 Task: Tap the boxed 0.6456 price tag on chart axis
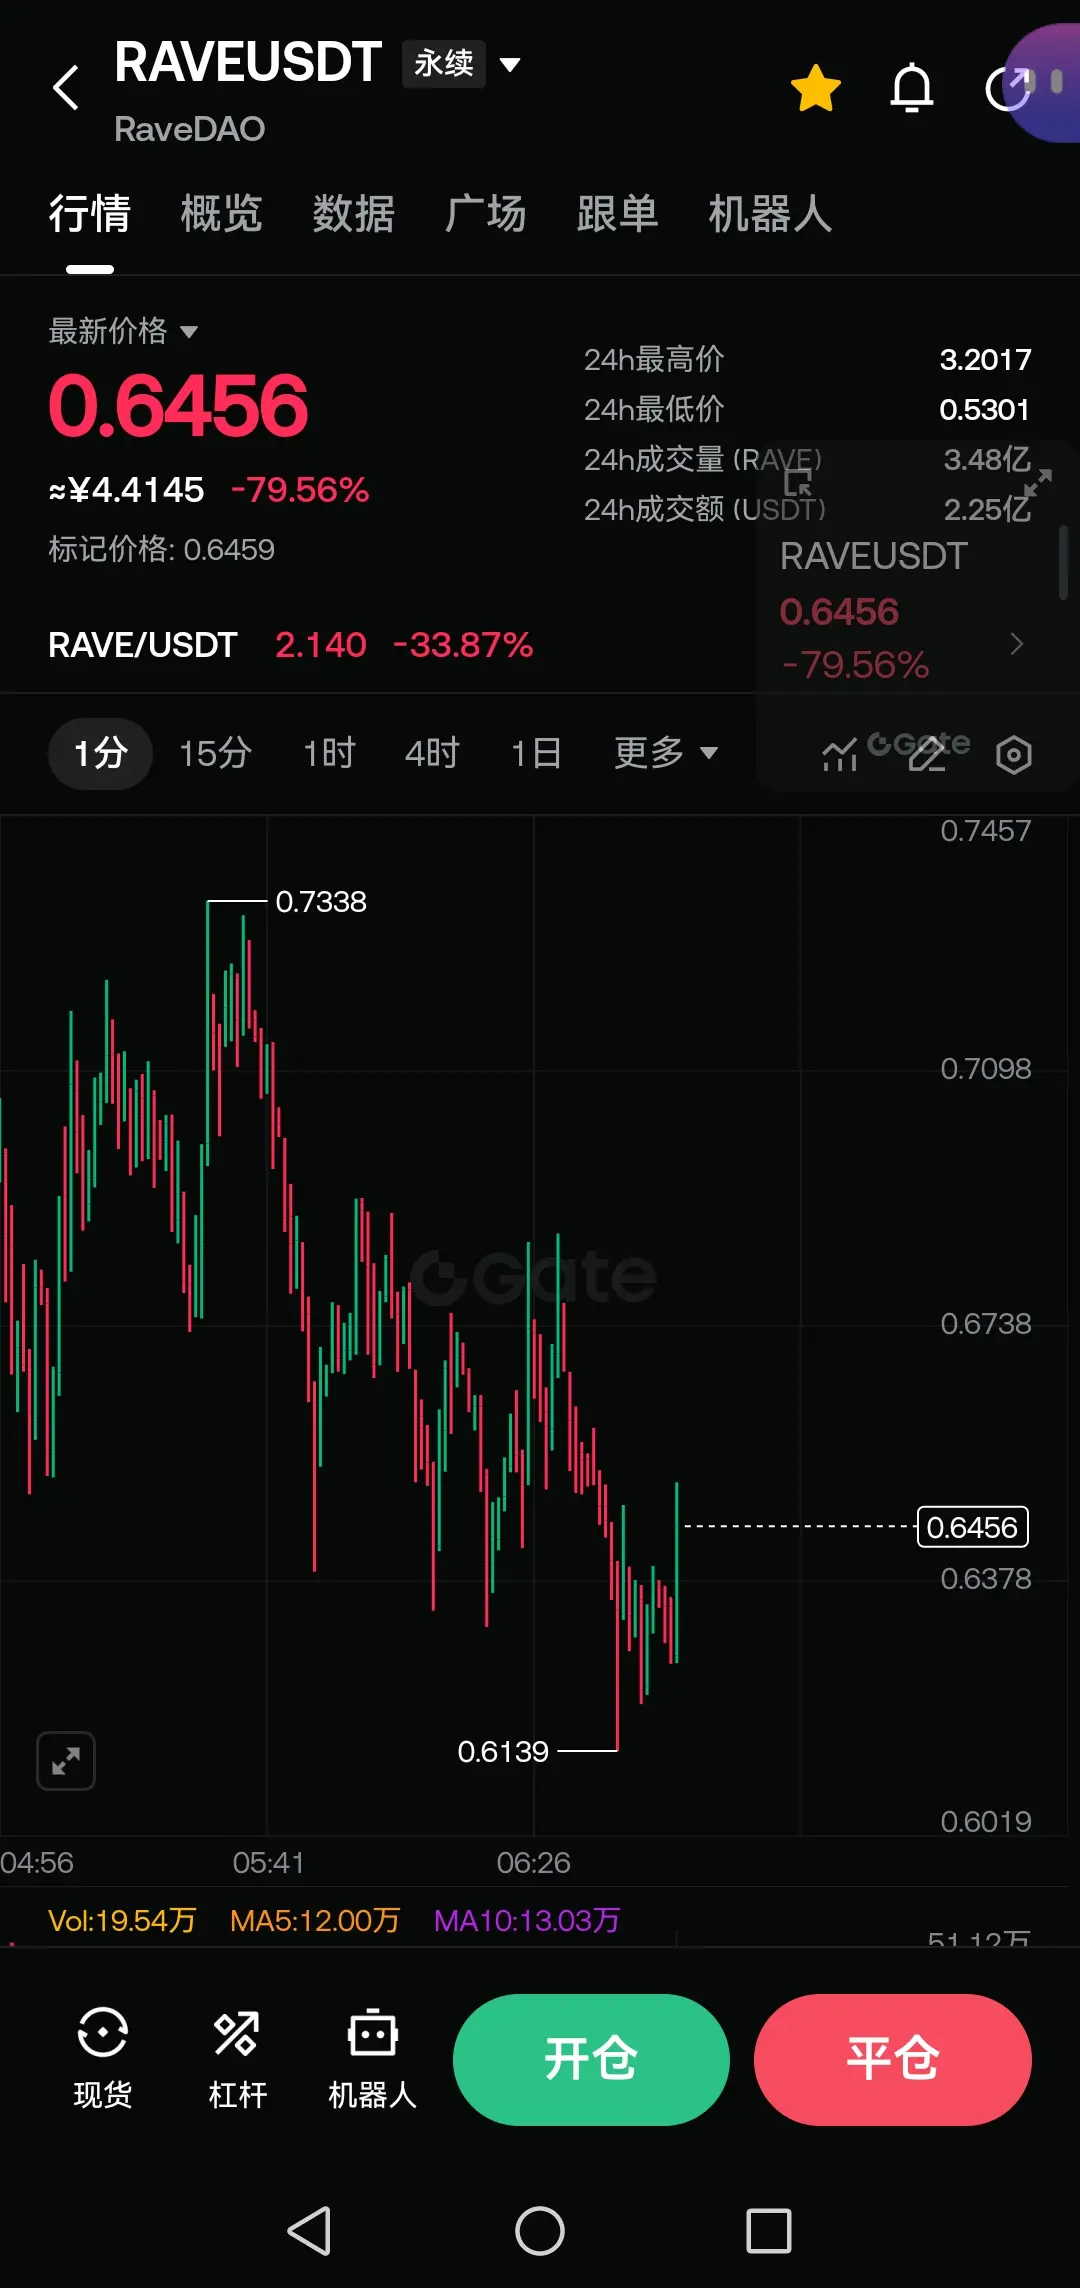pos(972,1527)
